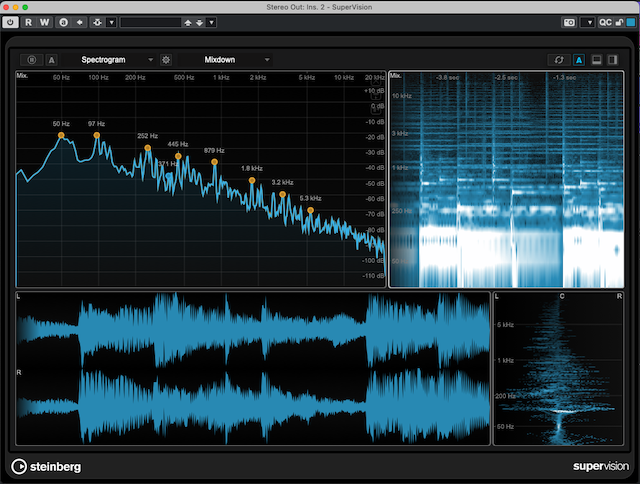Click the A/B settings comparison icon
Viewport: 640px width, 484px height.
coord(64,21)
